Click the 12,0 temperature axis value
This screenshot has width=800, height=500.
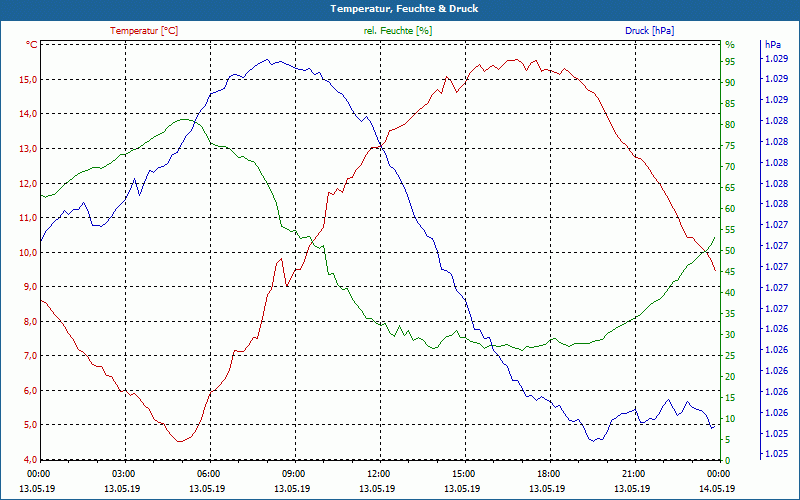(x=29, y=183)
